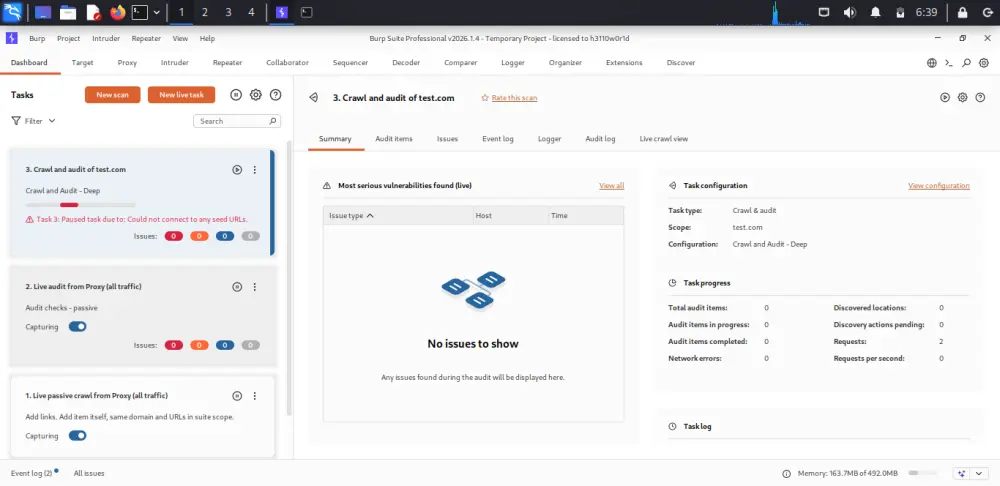Click the View all vulnerabilities link
This screenshot has height=486, width=1000.
click(x=611, y=186)
